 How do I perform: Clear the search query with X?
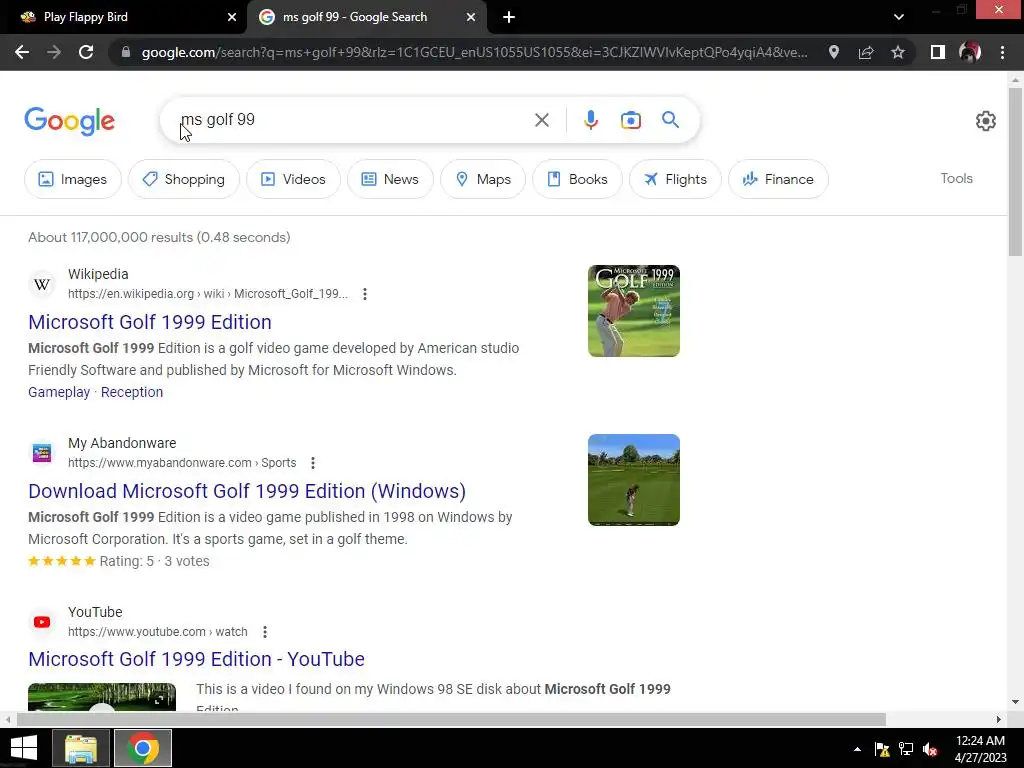[541, 120]
